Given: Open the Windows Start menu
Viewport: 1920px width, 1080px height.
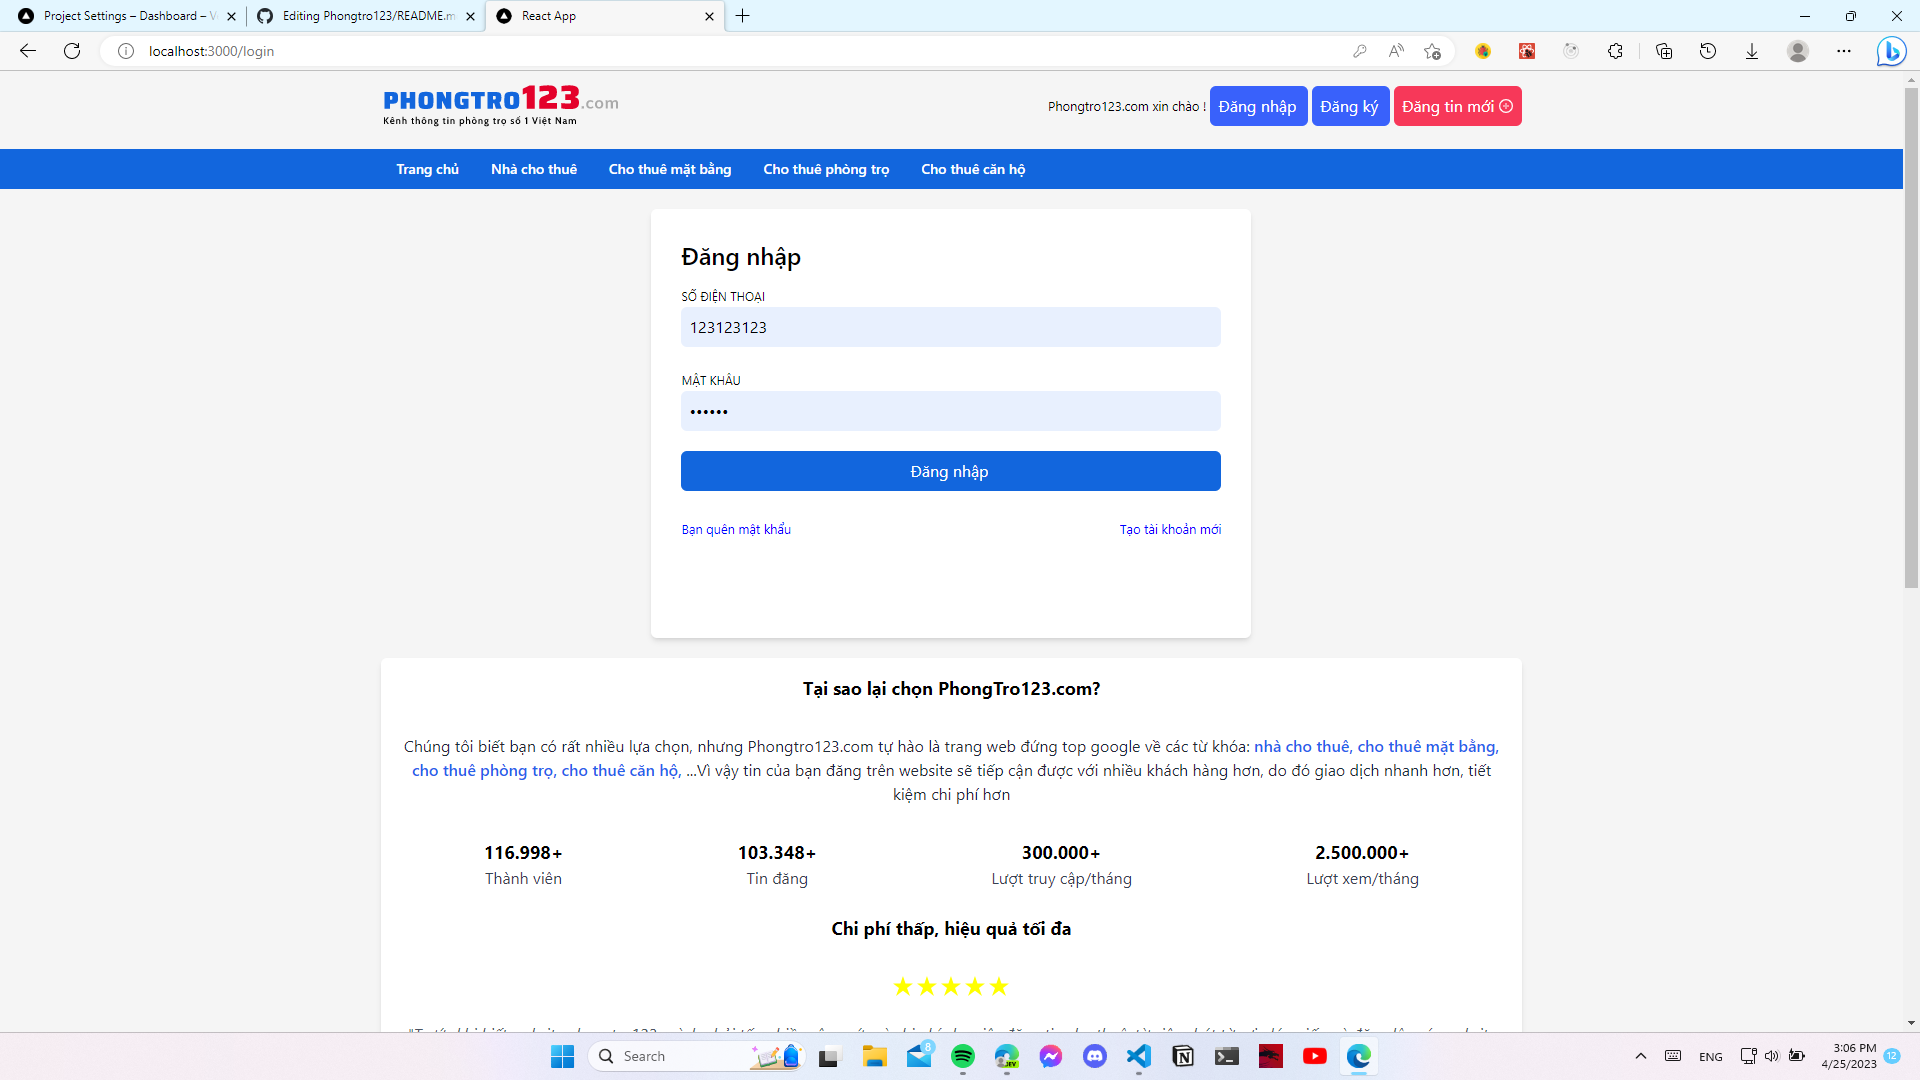Looking at the screenshot, I should point(563,1056).
